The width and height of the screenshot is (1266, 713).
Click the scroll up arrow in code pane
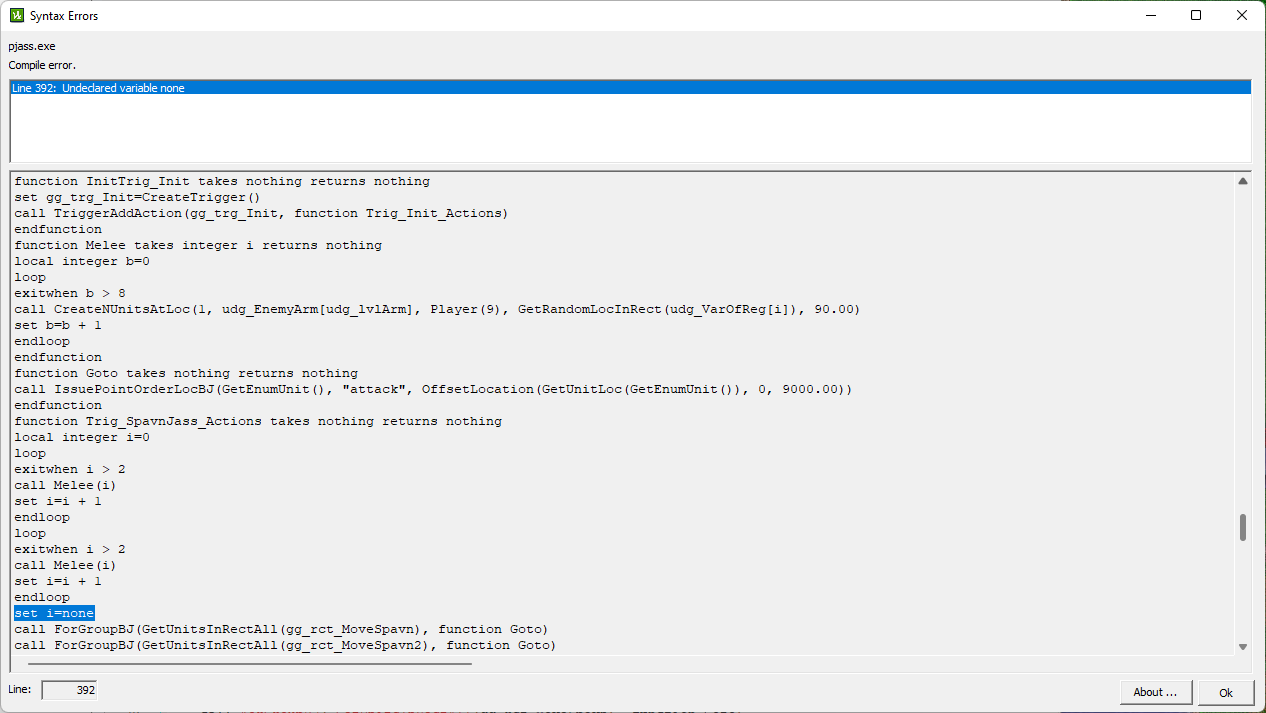[1242, 182]
